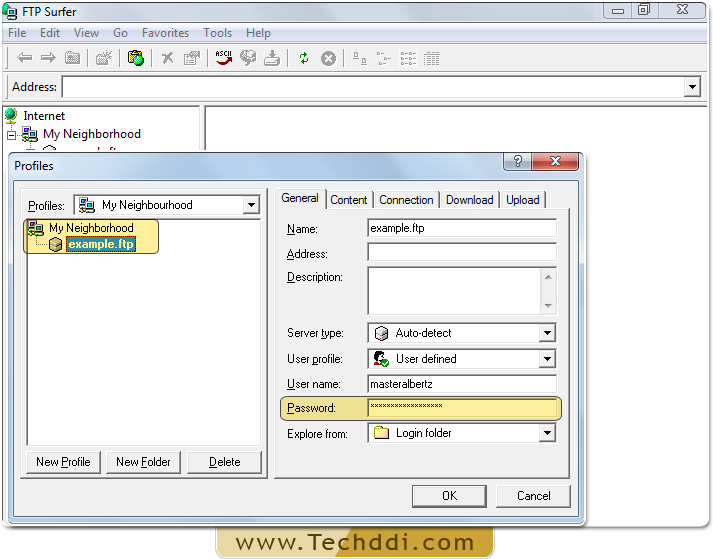Open the Favorites menu
Viewport: 713px width, 559px height.
(165, 33)
